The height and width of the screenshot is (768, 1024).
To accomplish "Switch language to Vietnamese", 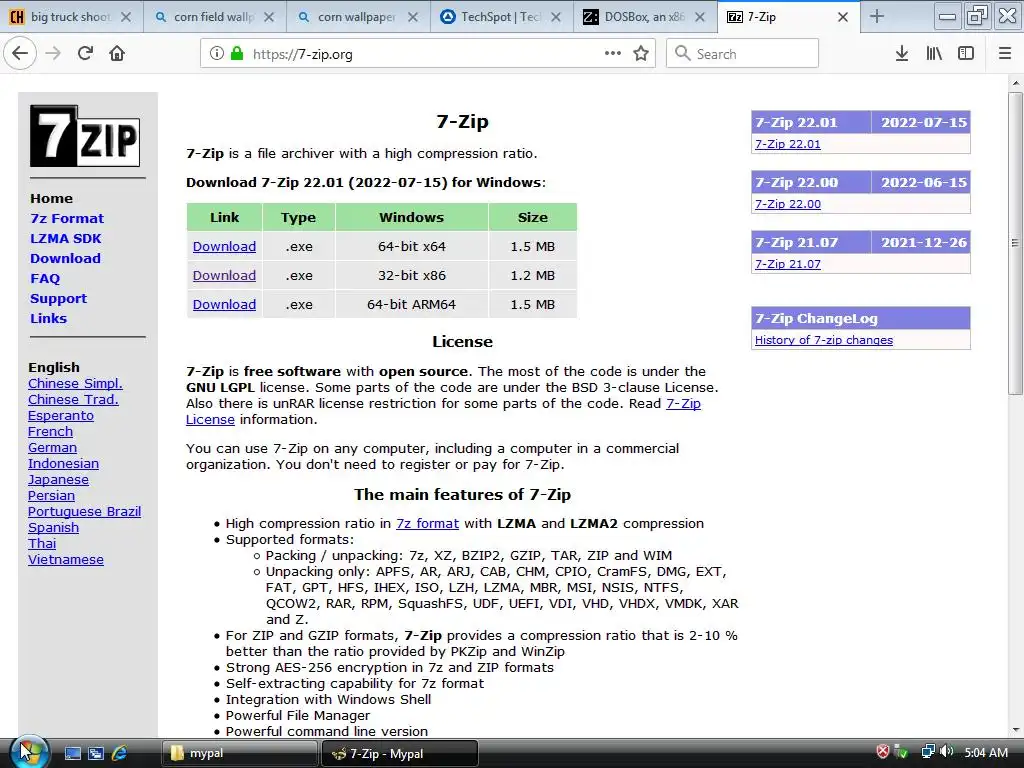I will click(66, 560).
